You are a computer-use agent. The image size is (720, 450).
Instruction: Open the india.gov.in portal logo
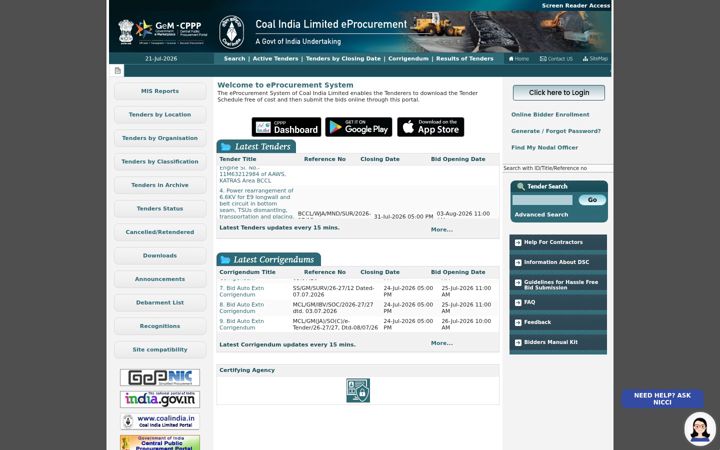pyautogui.click(x=160, y=399)
